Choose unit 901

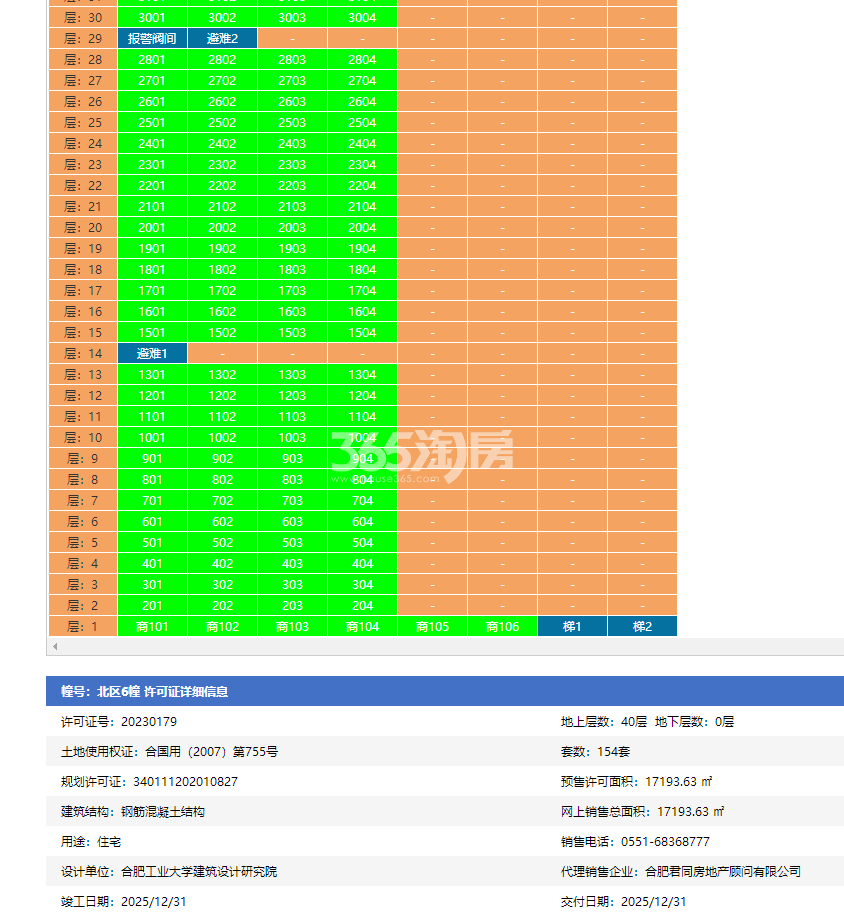[x=152, y=458]
